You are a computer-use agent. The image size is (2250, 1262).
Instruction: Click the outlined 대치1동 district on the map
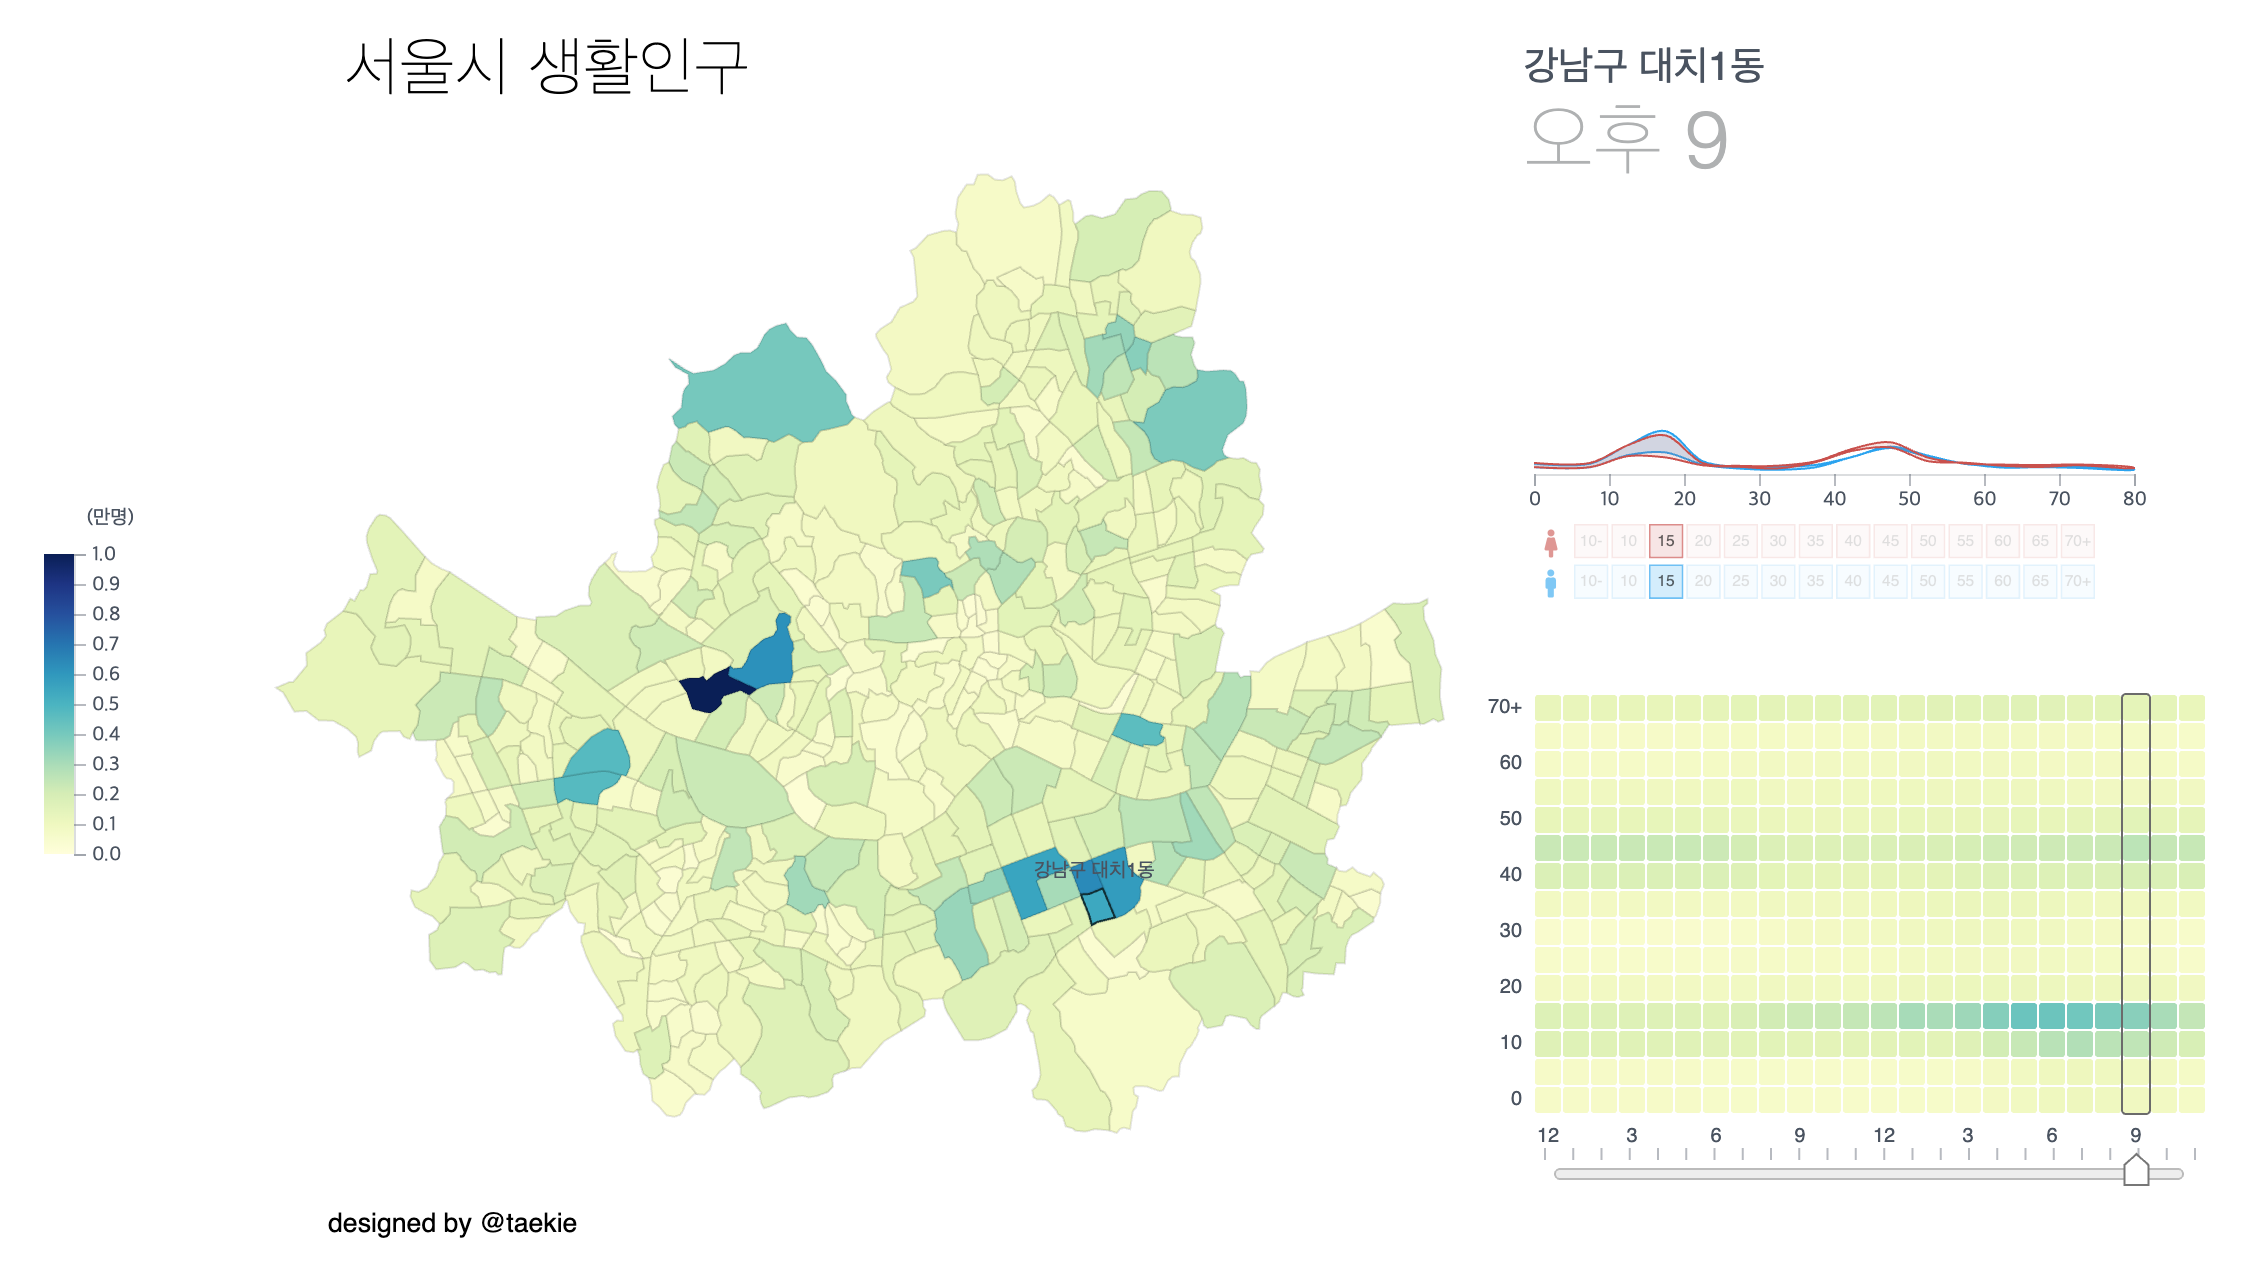click(1098, 906)
